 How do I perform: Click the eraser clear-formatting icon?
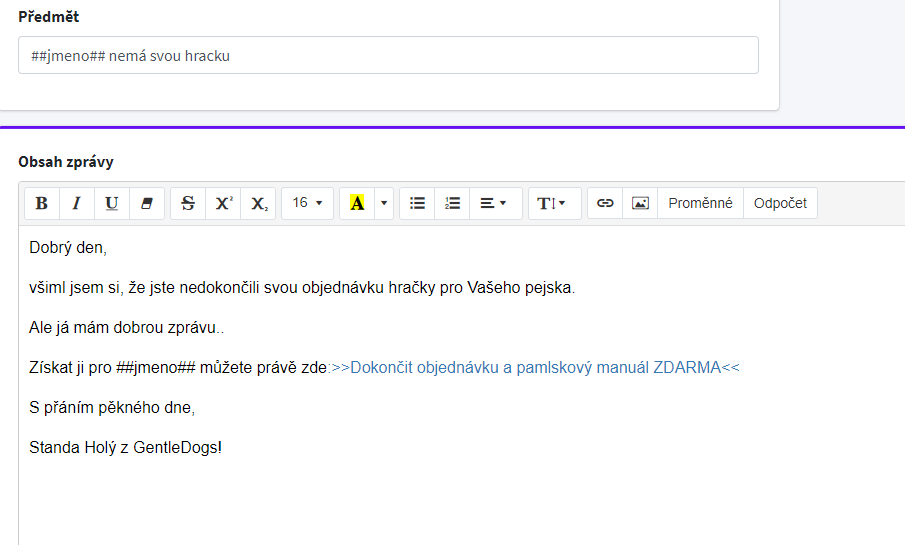point(147,203)
